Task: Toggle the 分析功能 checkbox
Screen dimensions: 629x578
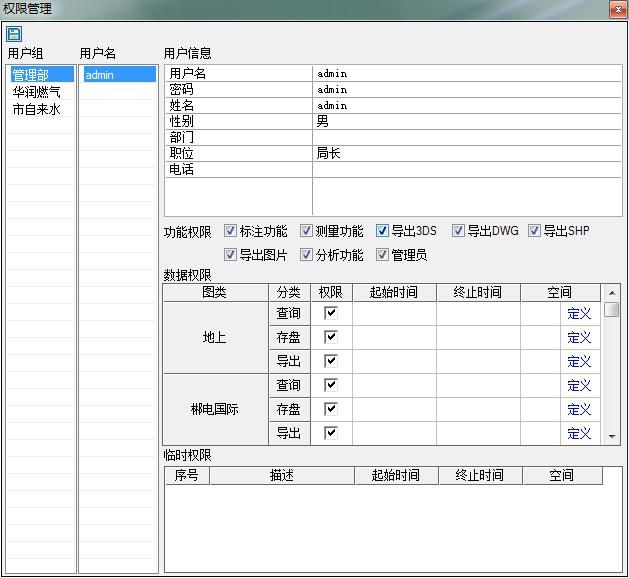Action: (307, 255)
